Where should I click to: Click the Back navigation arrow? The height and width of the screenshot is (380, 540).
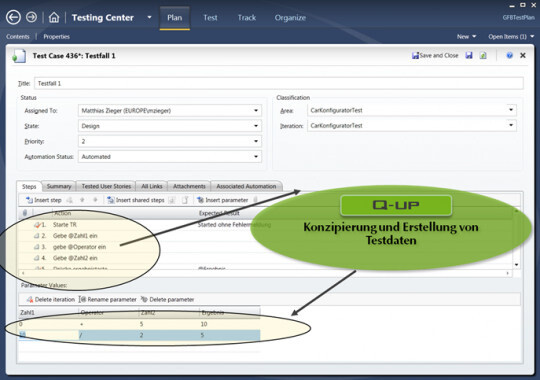tap(13, 17)
